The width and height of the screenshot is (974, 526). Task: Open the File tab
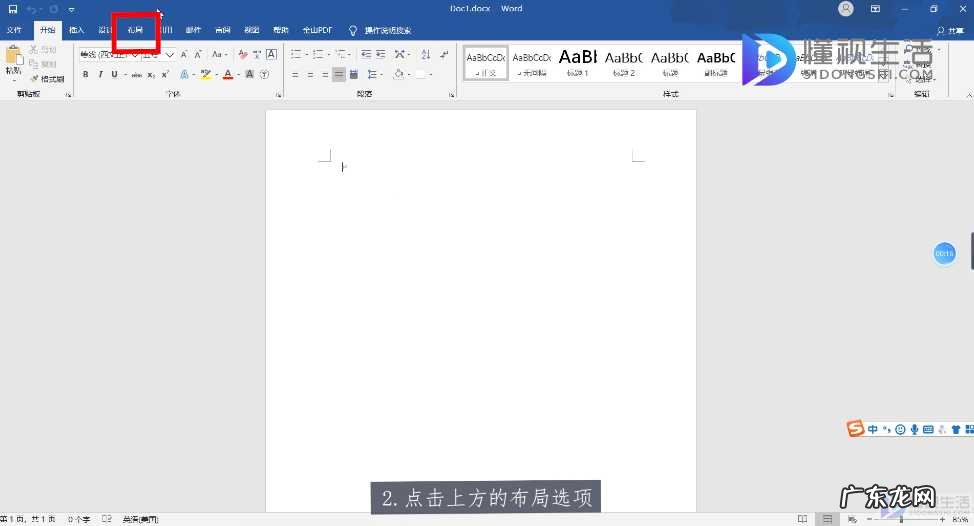14,30
